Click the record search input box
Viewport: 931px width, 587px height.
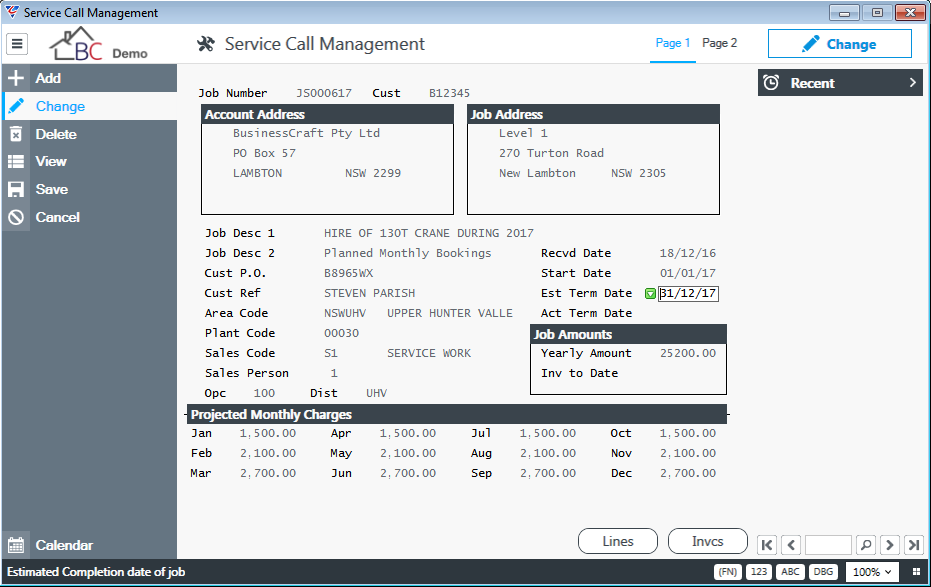(828, 544)
